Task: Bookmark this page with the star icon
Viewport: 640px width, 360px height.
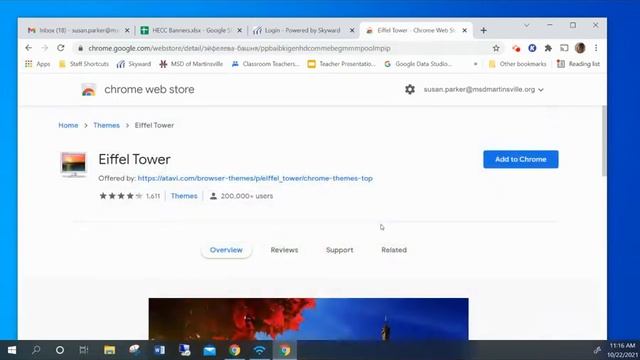Action: (496, 48)
